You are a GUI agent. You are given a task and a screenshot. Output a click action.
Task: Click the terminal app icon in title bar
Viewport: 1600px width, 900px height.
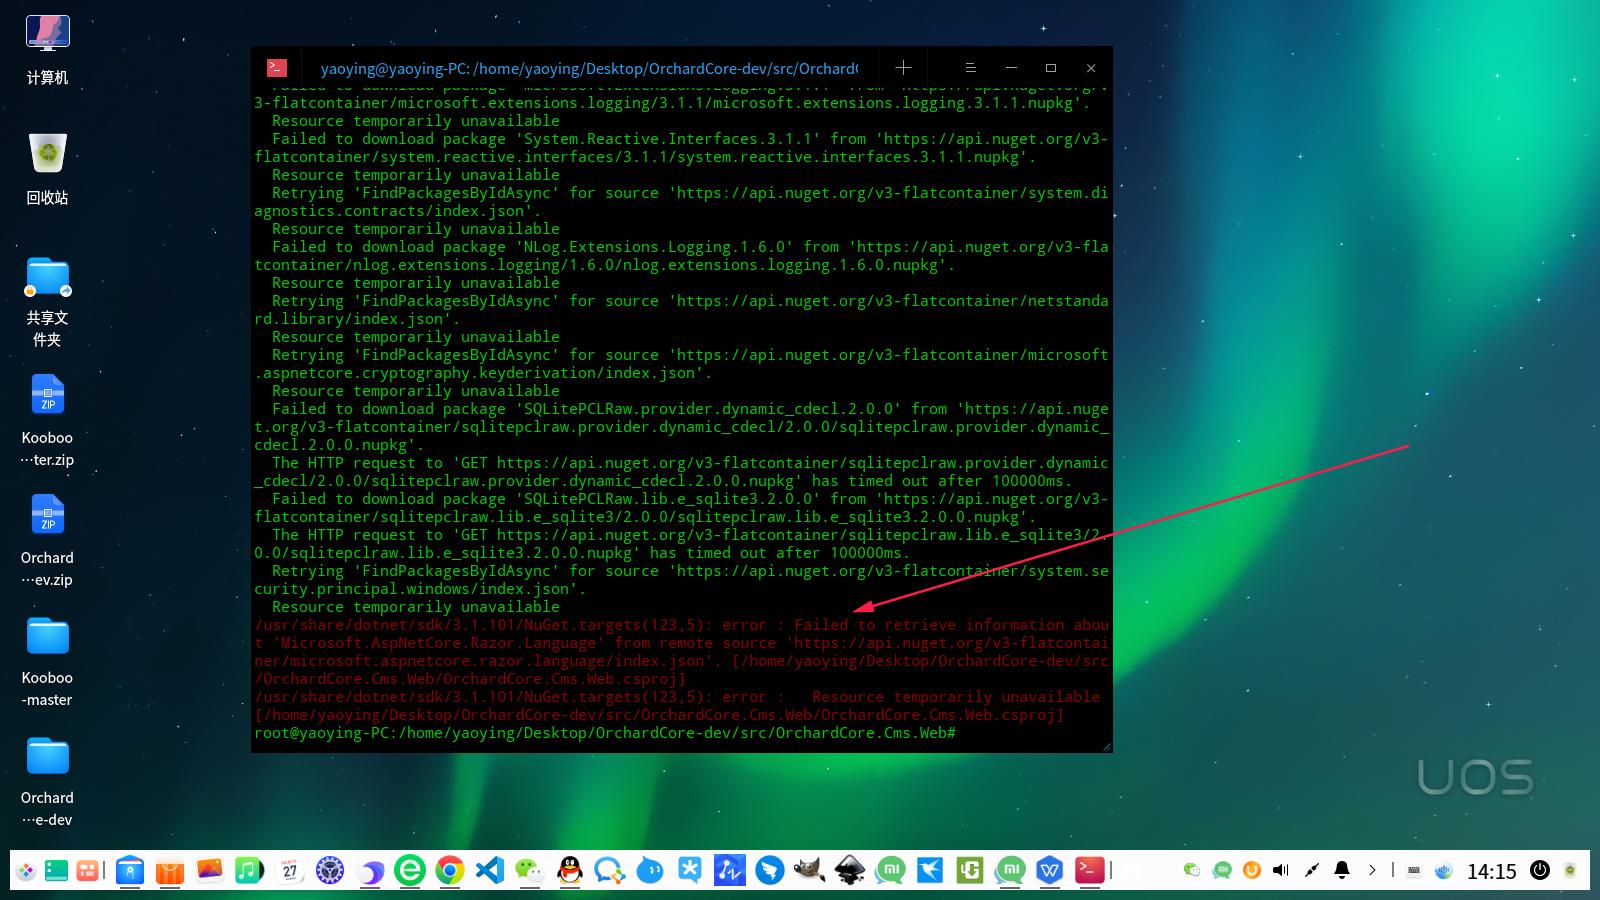coord(277,67)
